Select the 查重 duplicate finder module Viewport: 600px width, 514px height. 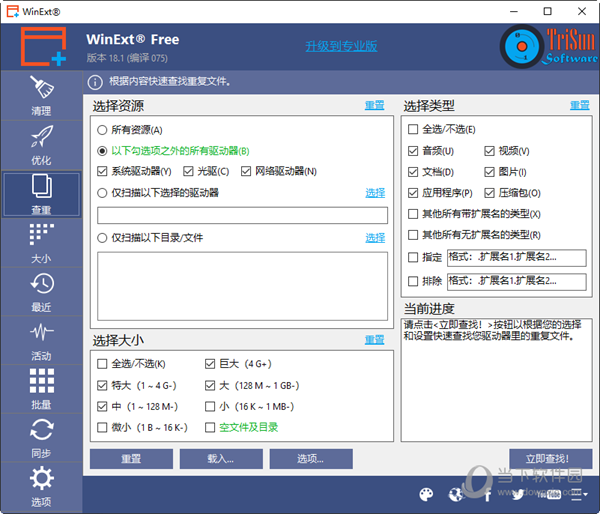41,194
